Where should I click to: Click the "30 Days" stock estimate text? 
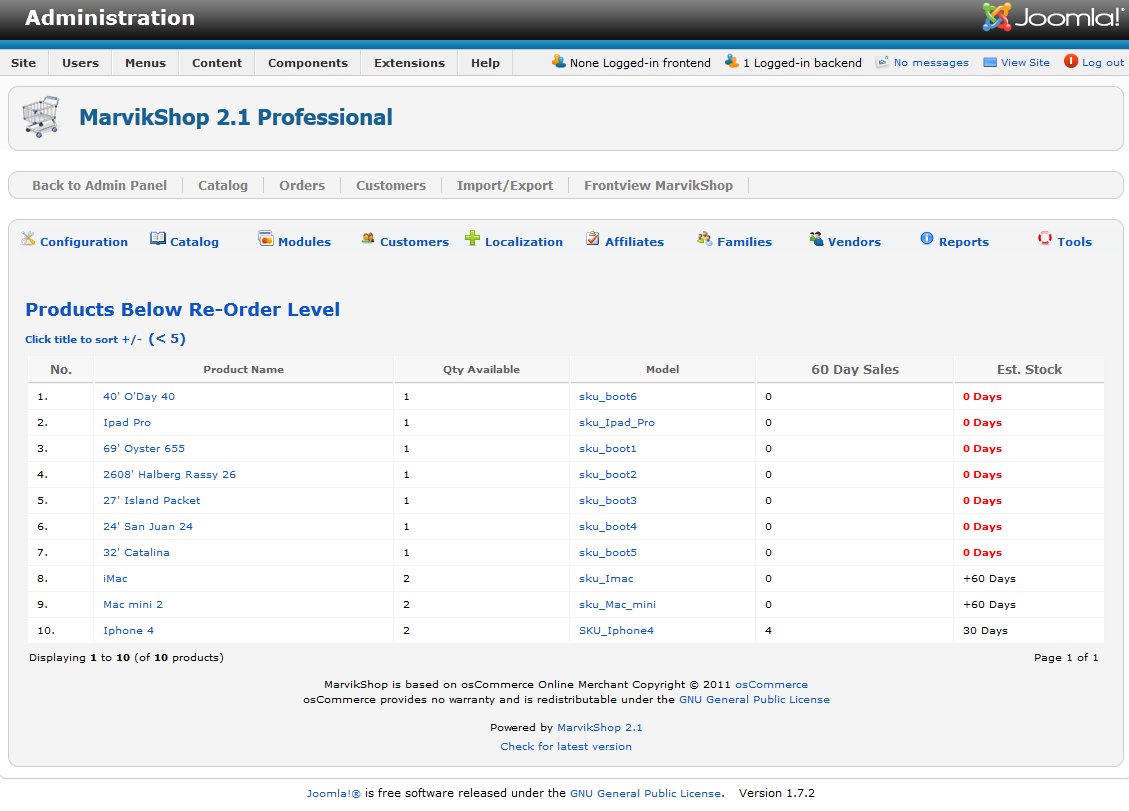[x=985, y=630]
